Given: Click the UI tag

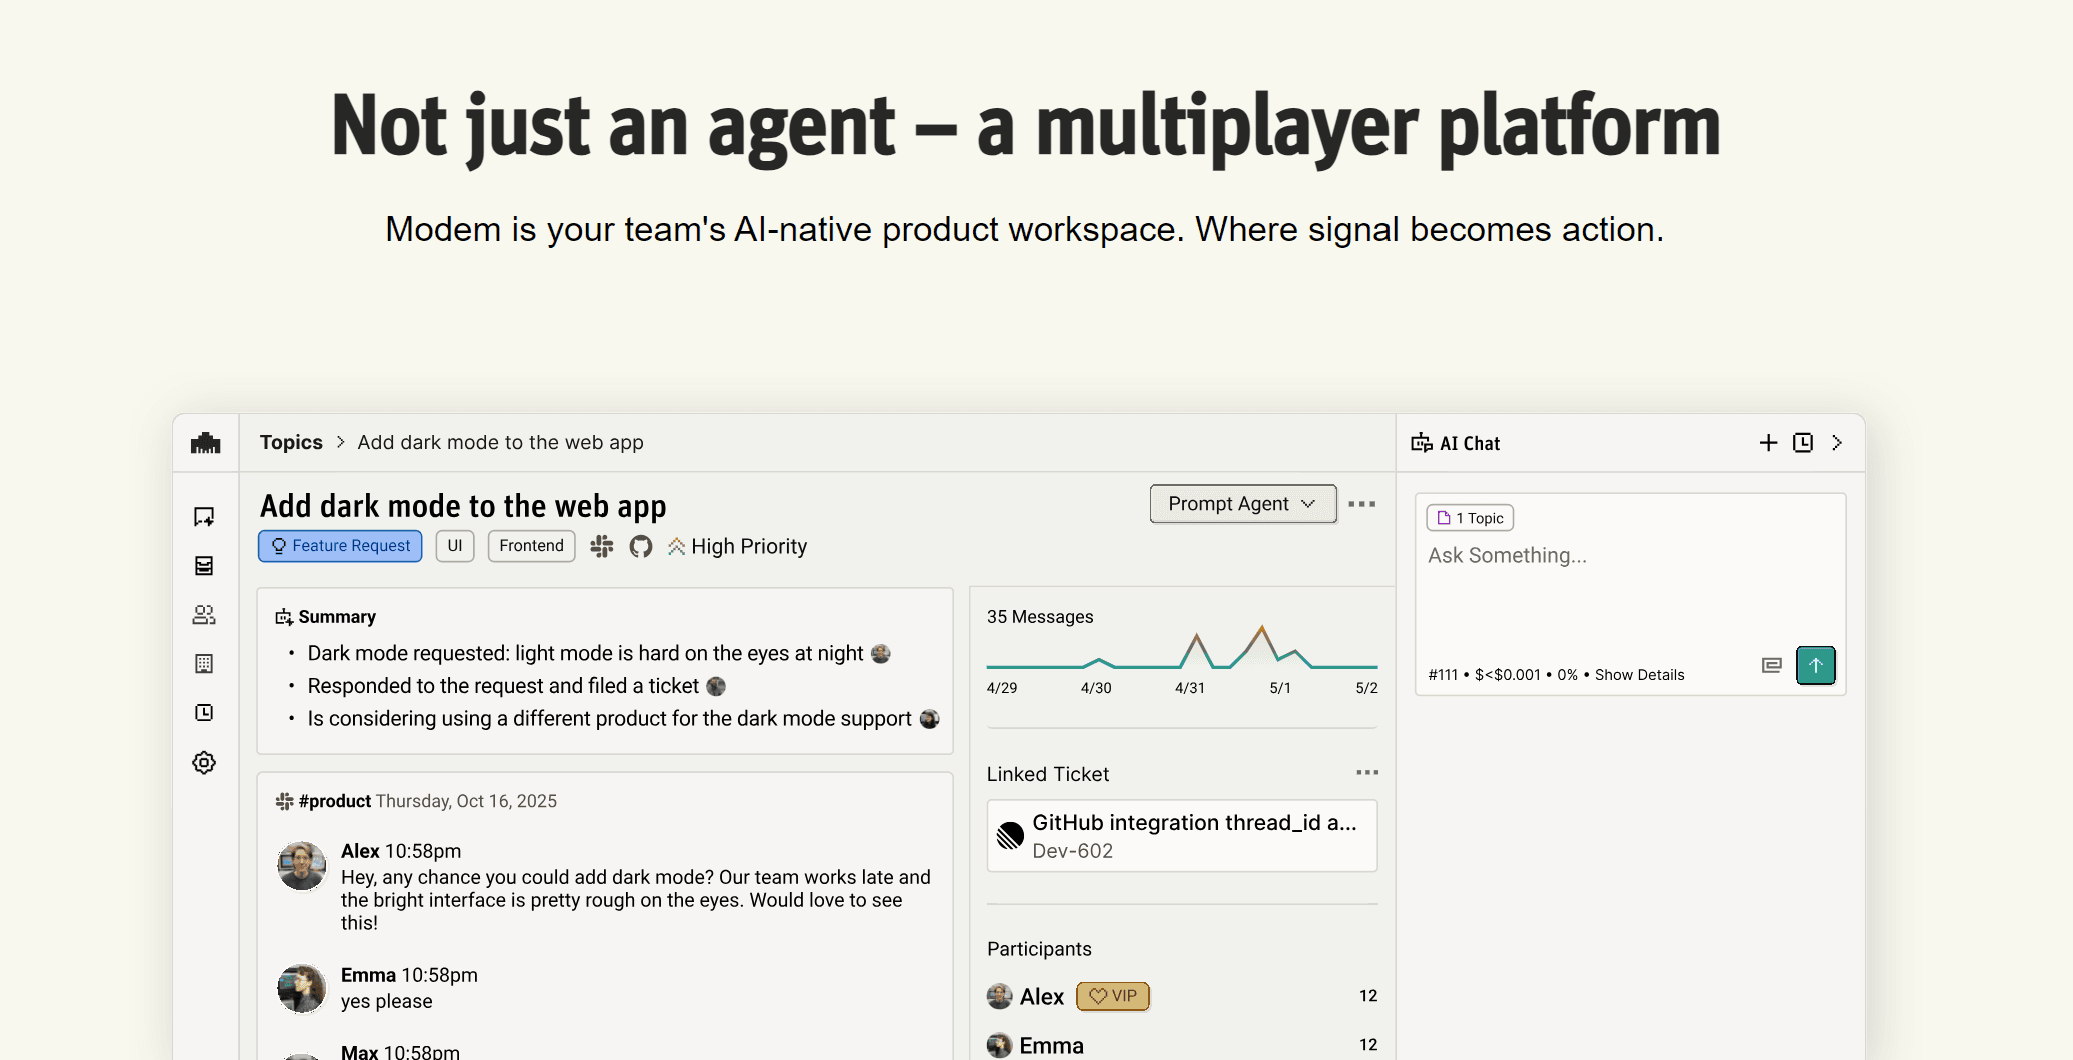Looking at the screenshot, I should tap(455, 546).
